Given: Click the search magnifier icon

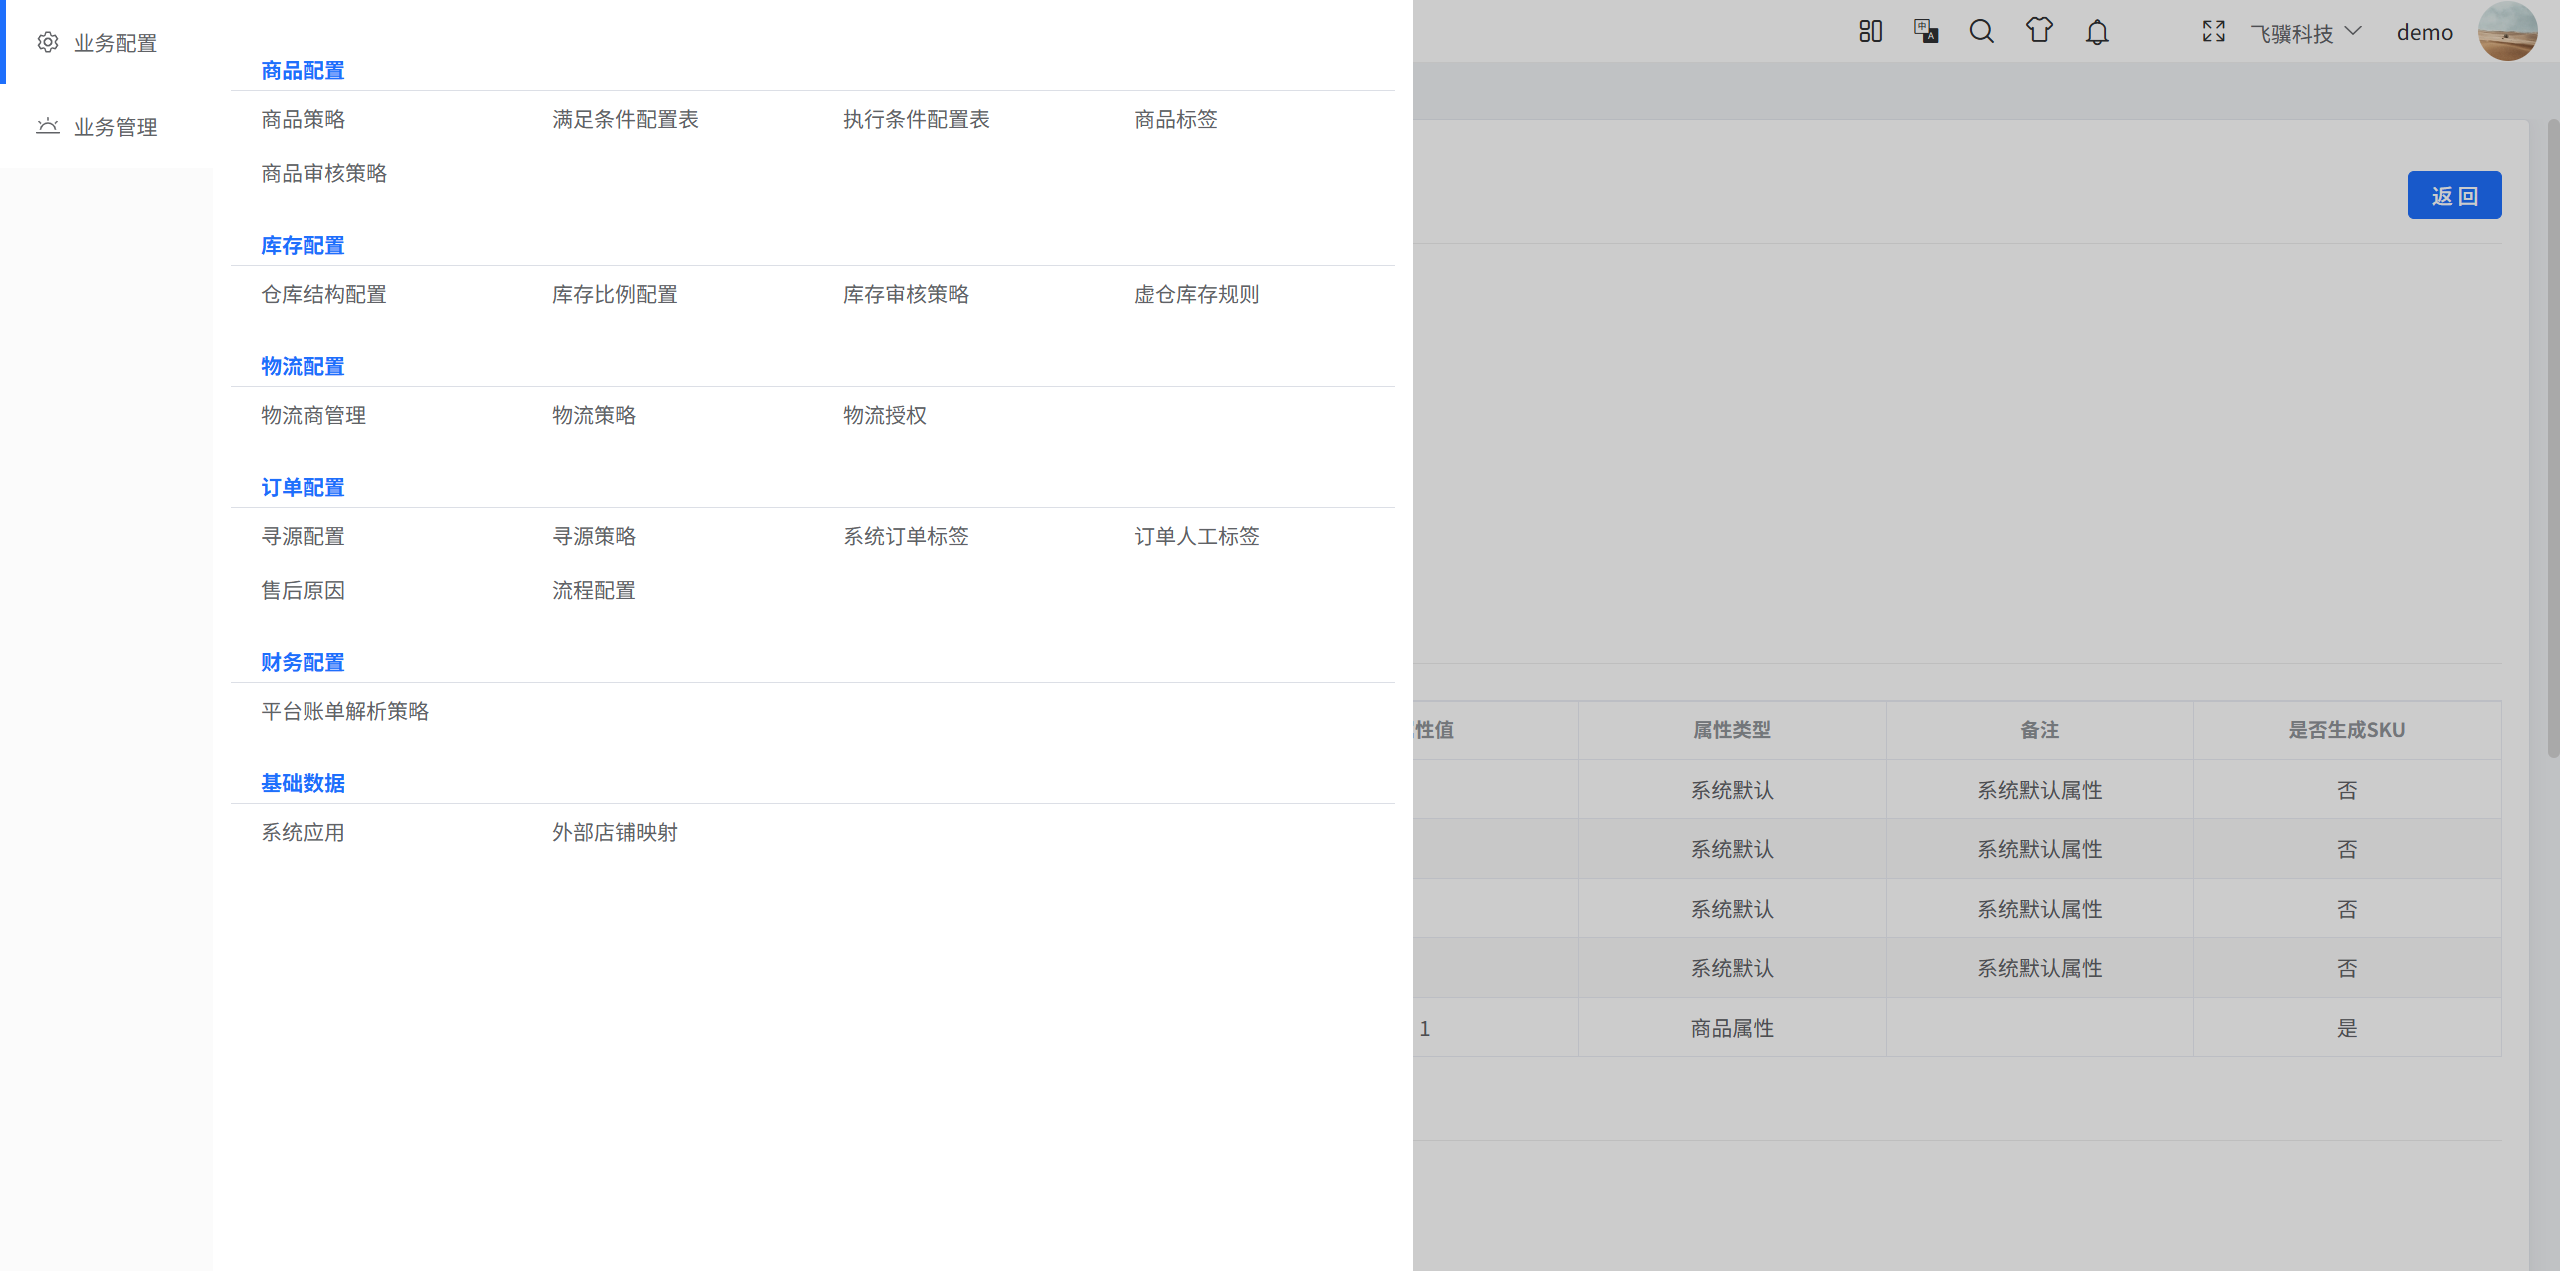Looking at the screenshot, I should coord(1982,32).
